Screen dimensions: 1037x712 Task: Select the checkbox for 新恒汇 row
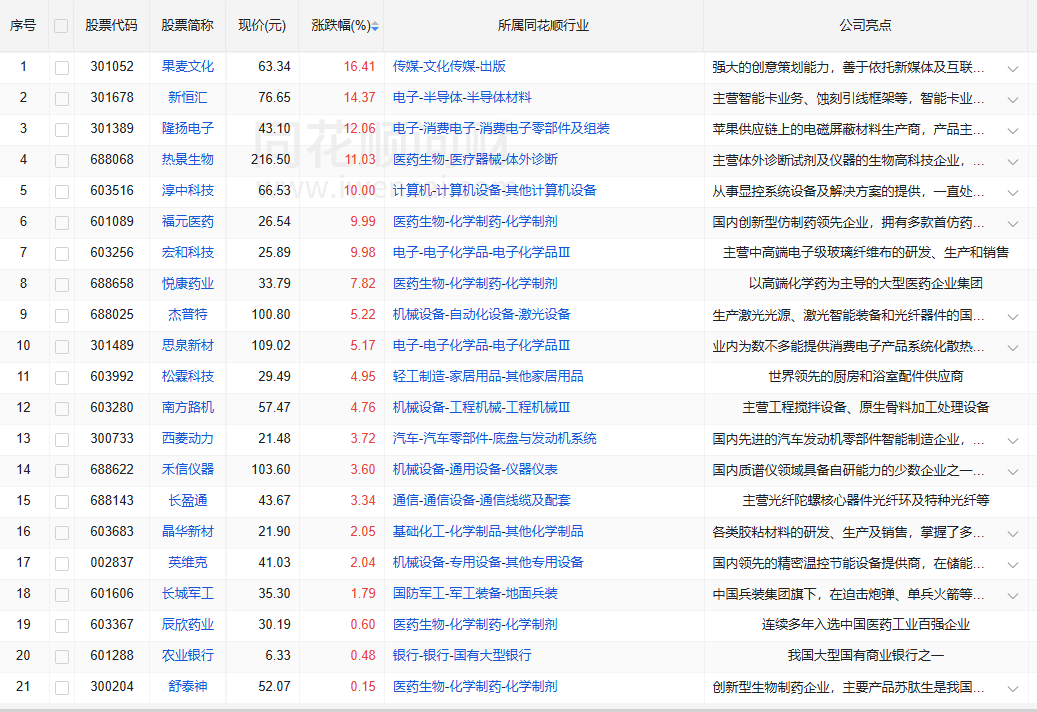coord(62,99)
